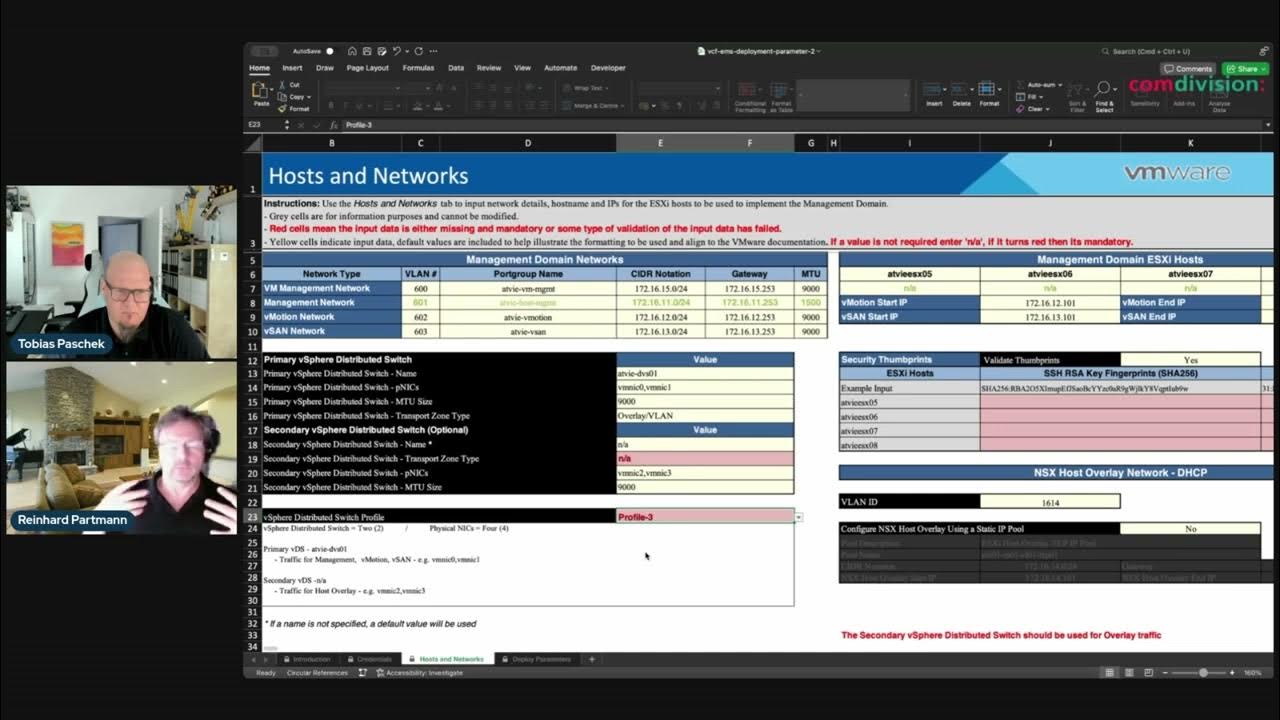Click the Undo arrow in title bar

point(397,51)
